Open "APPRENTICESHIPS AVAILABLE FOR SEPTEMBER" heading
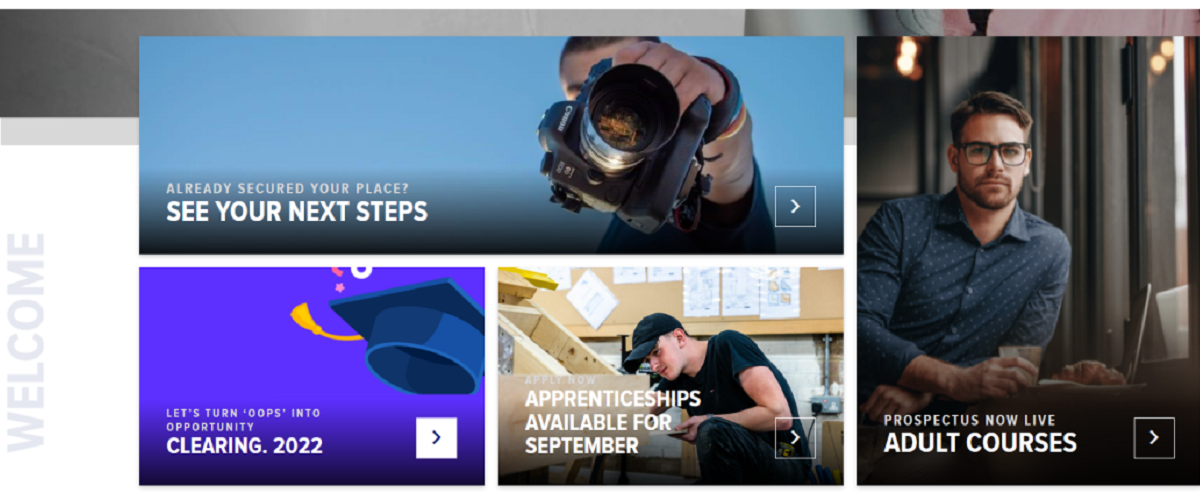 (613, 421)
